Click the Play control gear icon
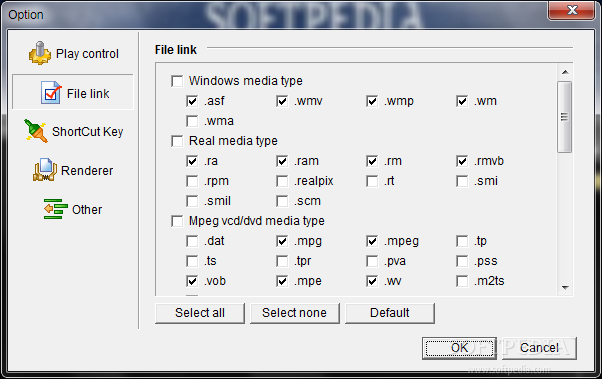602x379 pixels. (40, 53)
